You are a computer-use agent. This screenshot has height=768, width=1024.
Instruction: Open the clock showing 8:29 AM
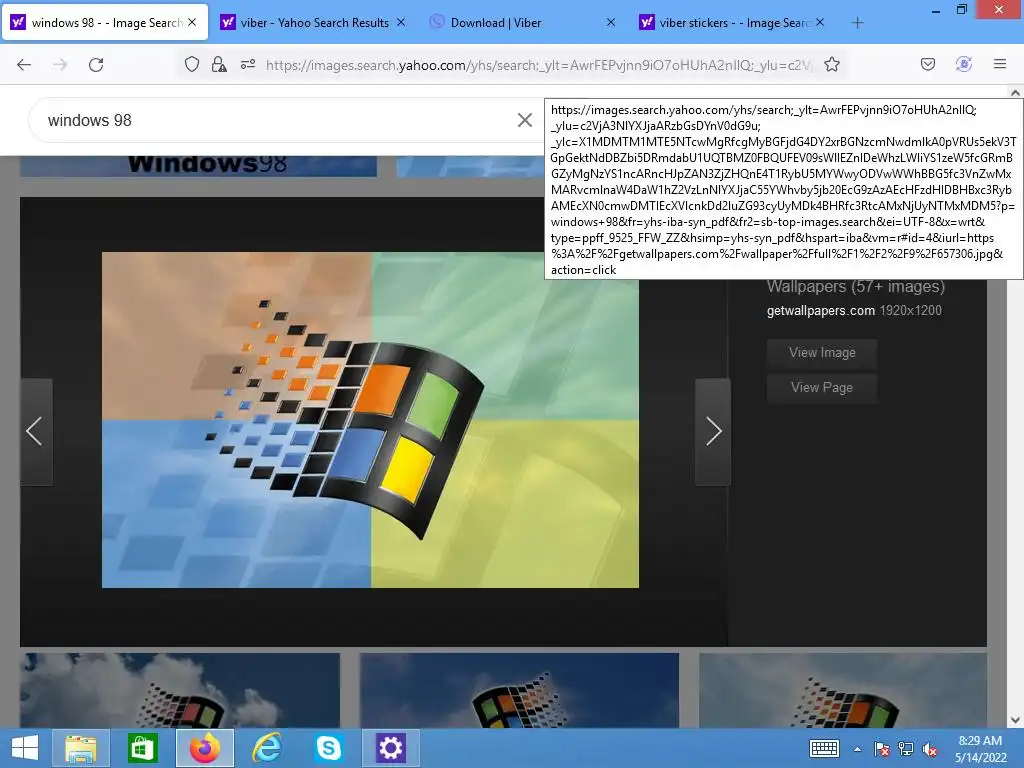pos(980,749)
